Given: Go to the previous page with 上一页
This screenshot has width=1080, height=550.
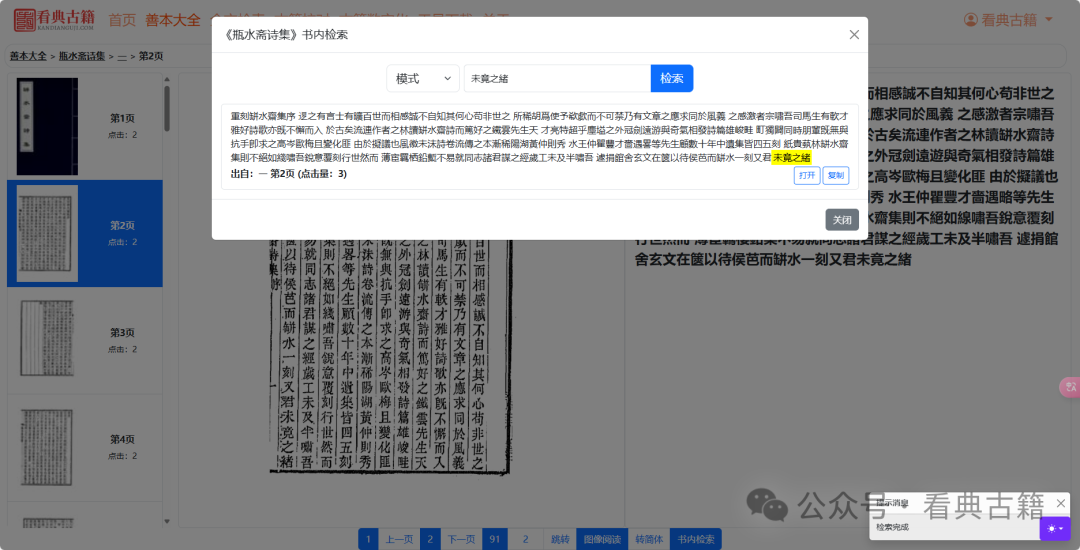Looking at the screenshot, I should pyautogui.click(x=399, y=539).
